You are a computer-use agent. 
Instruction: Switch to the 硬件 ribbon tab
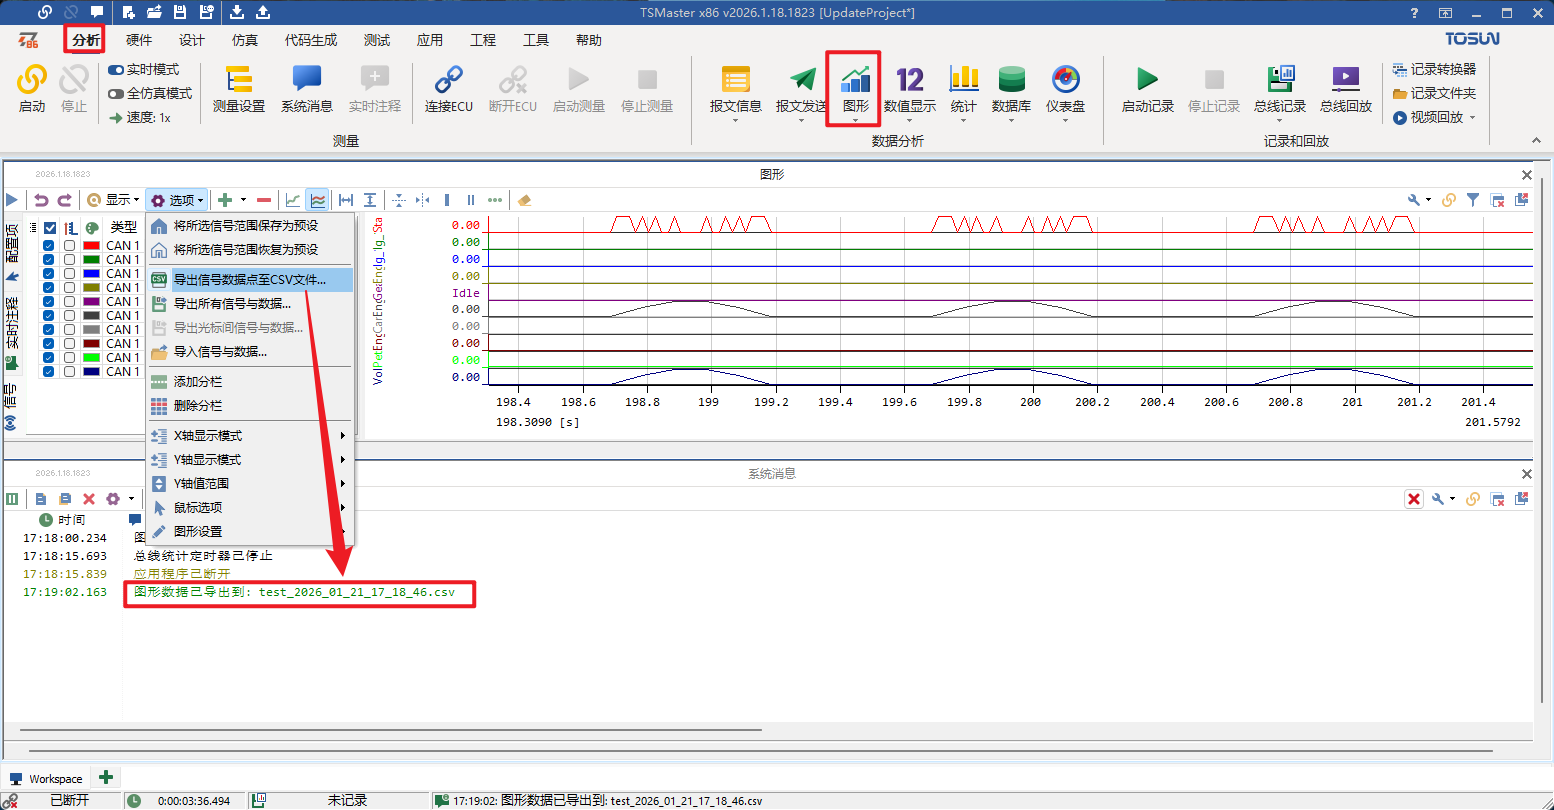(139, 40)
